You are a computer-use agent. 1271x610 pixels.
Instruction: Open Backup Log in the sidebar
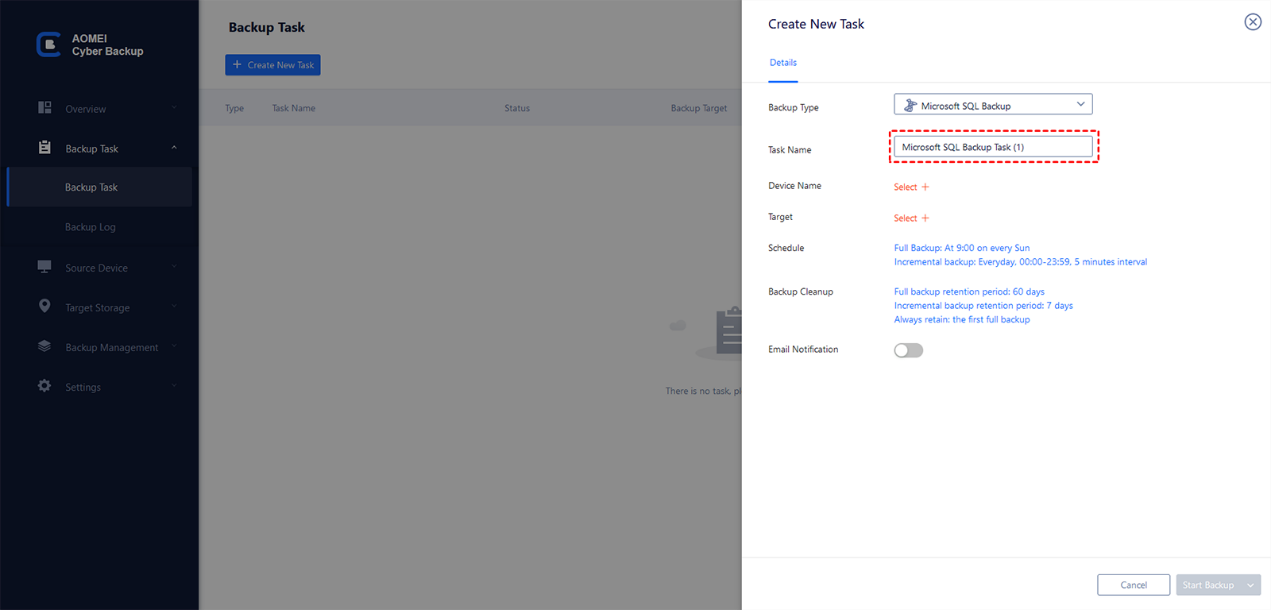pos(91,227)
